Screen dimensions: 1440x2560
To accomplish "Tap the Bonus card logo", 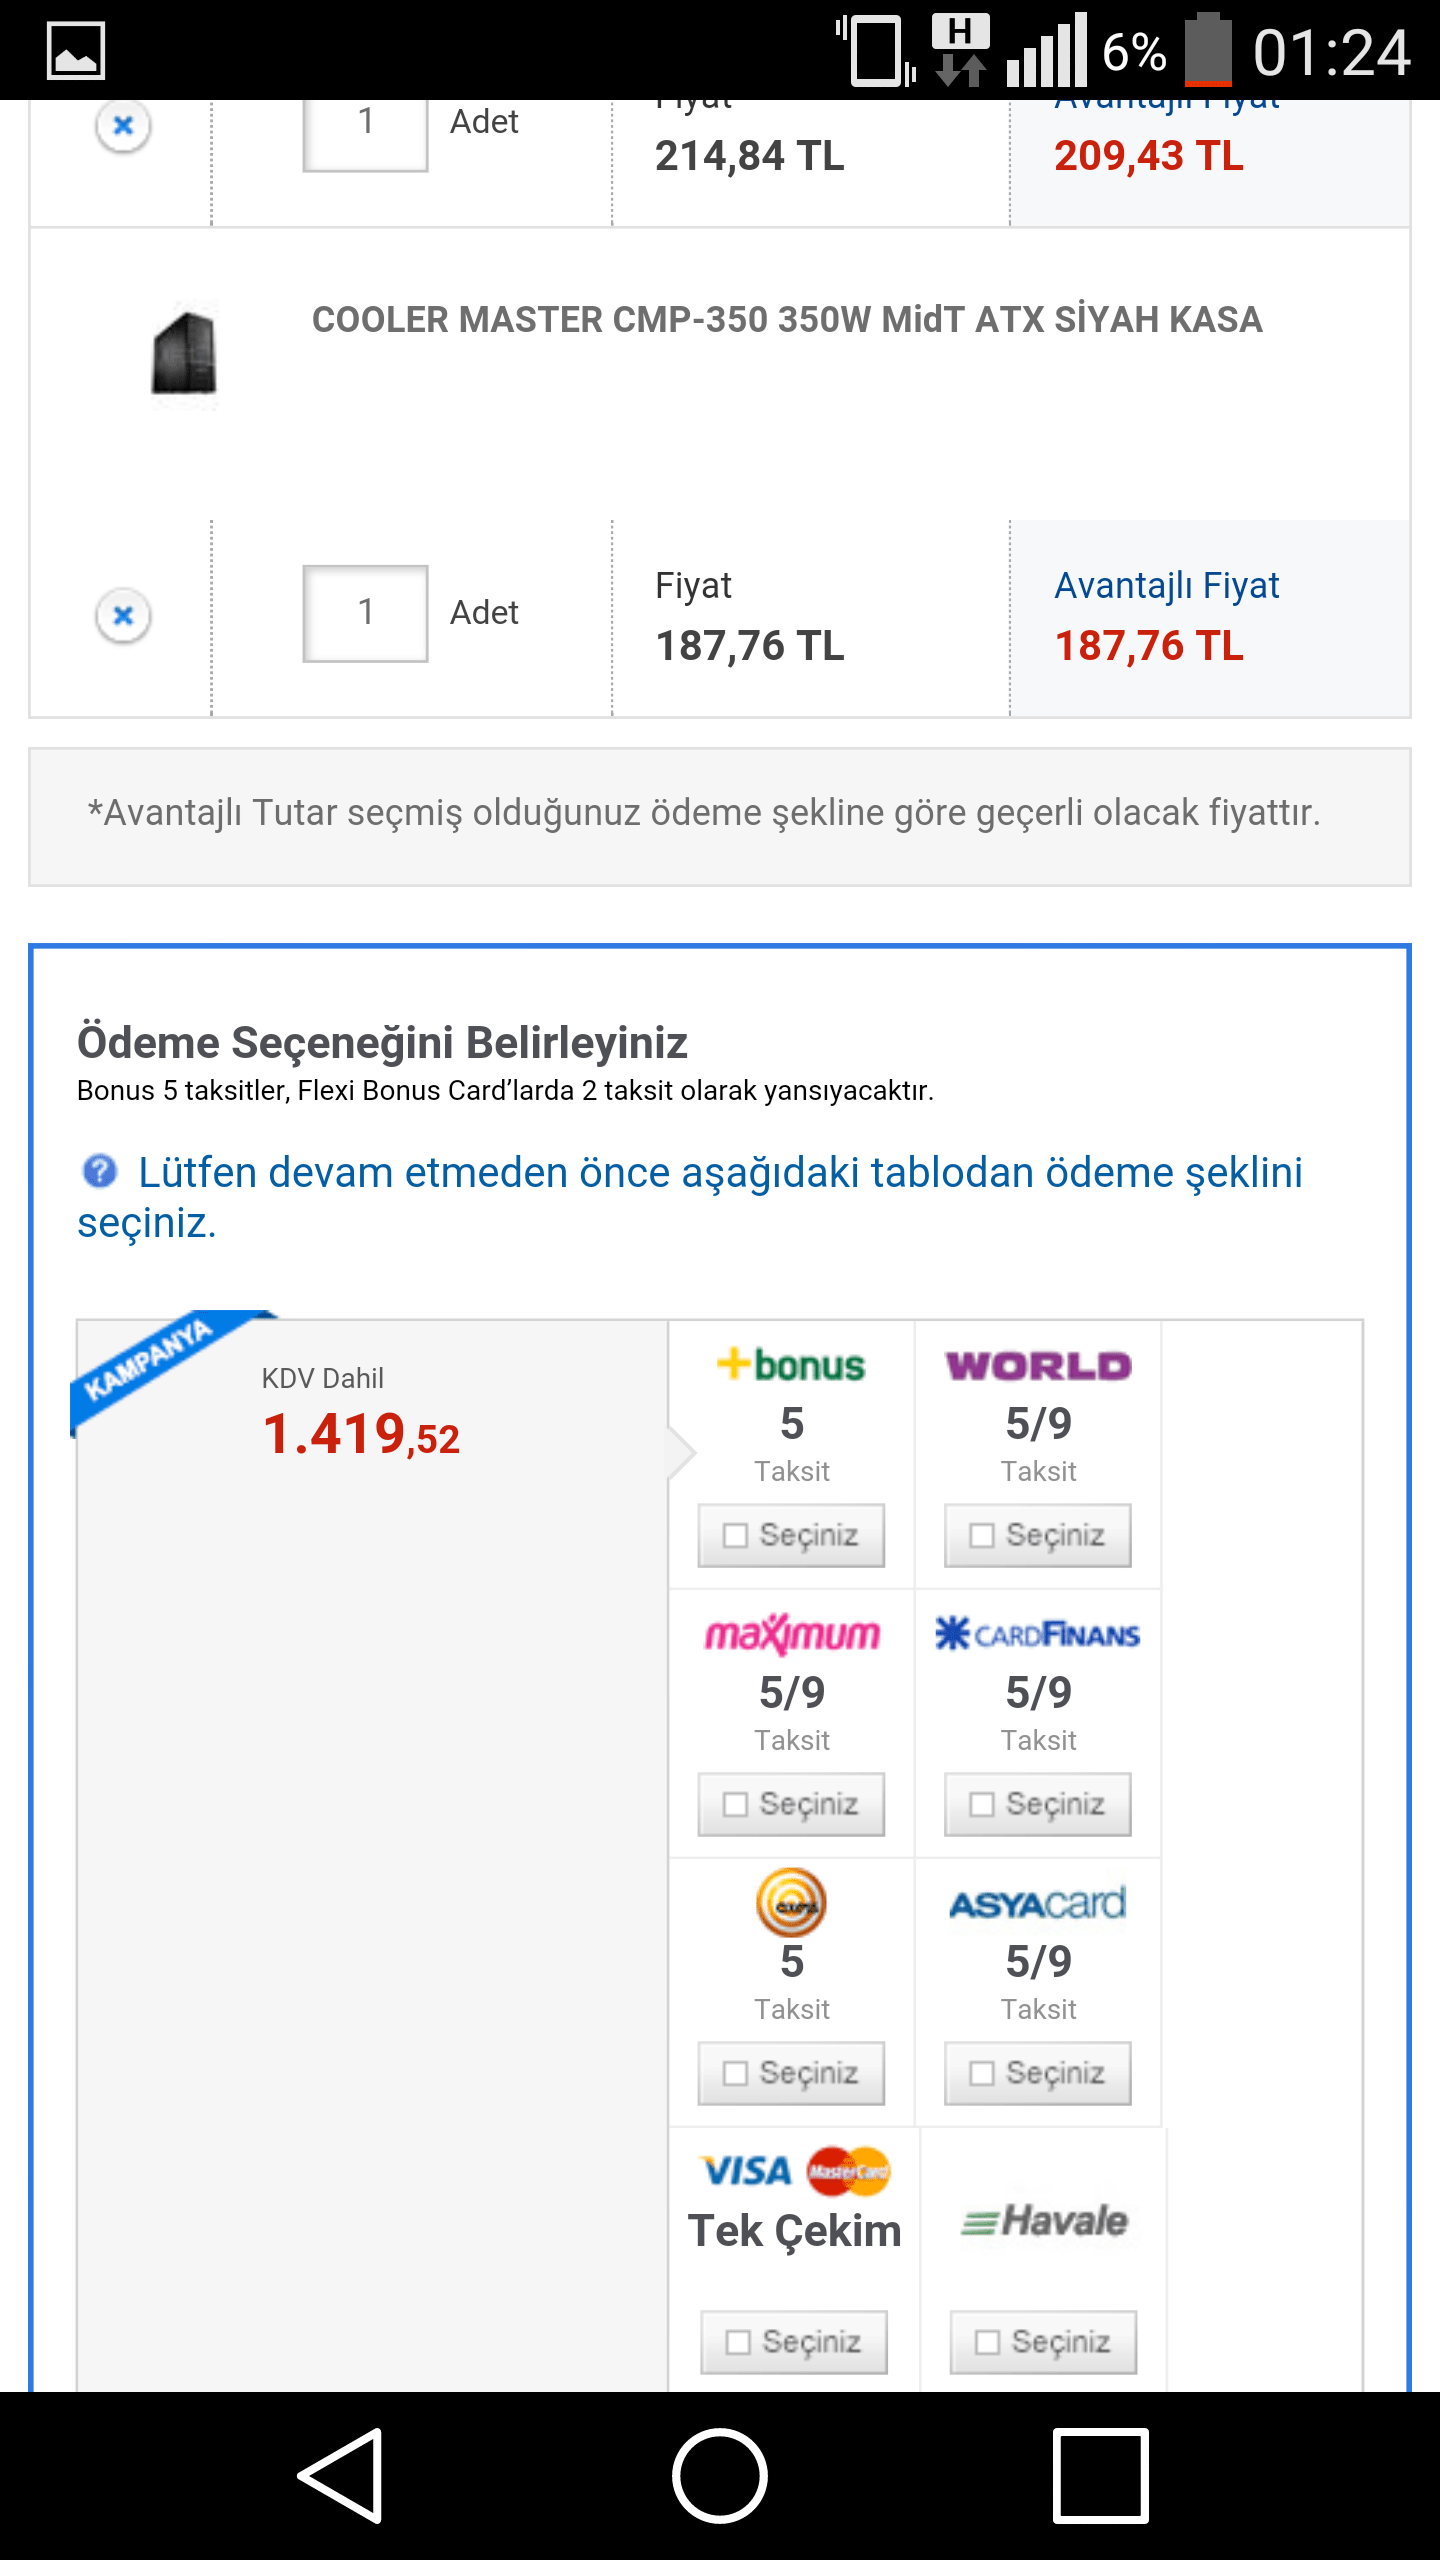I will pos(791,1365).
